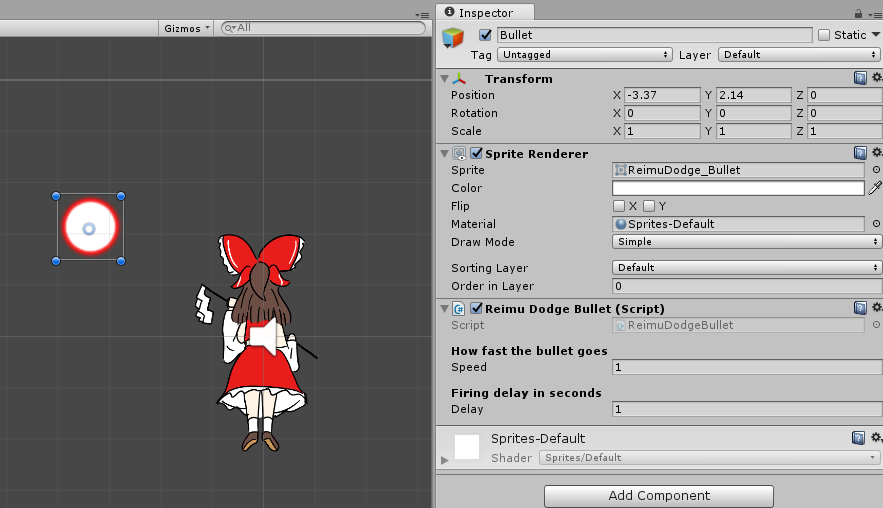883x508 pixels.
Task: Click the Scale Y field
Action: click(x=753, y=131)
